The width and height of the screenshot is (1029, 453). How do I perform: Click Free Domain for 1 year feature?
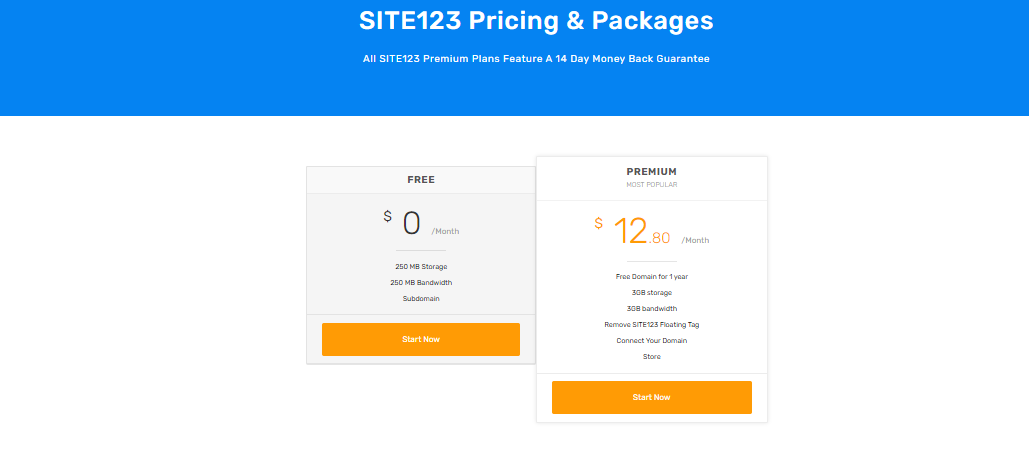(651, 276)
